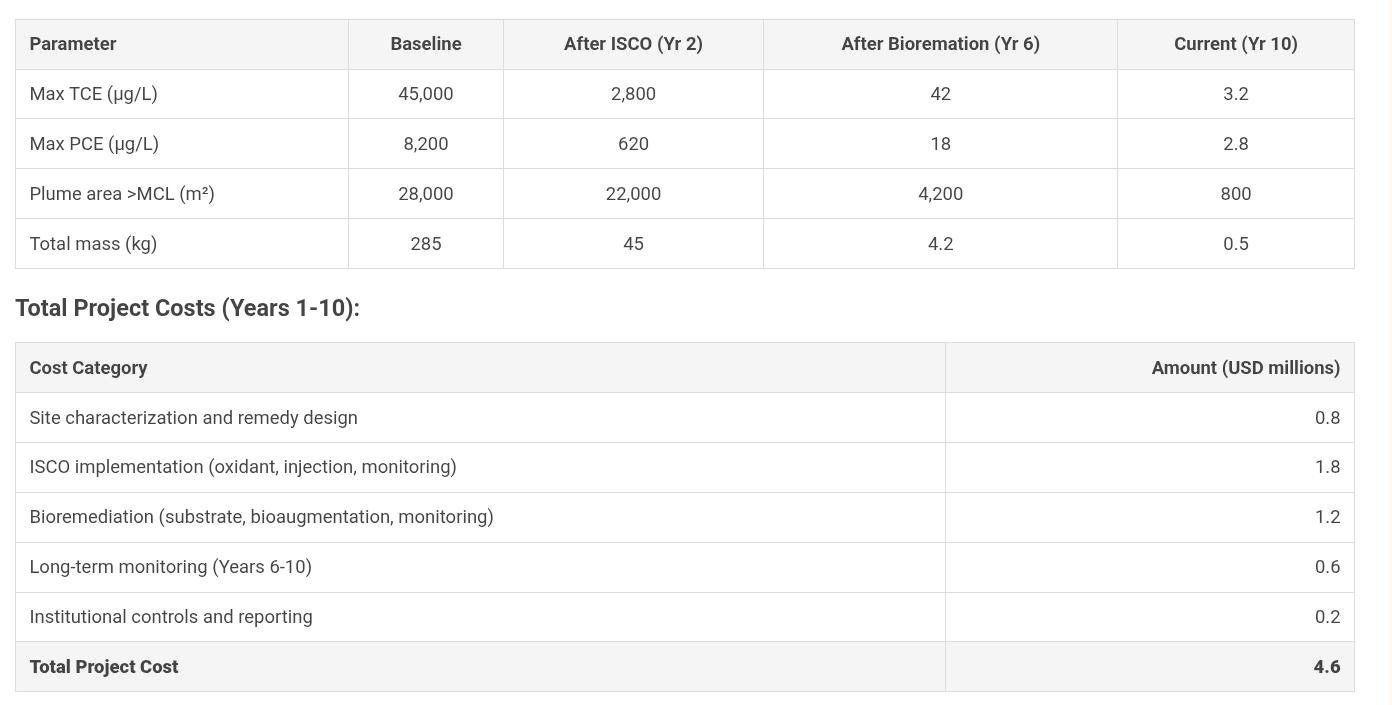1392x705 pixels.
Task: Click the Total Project Costs (Years 1-10) heading
Action: 187,308
